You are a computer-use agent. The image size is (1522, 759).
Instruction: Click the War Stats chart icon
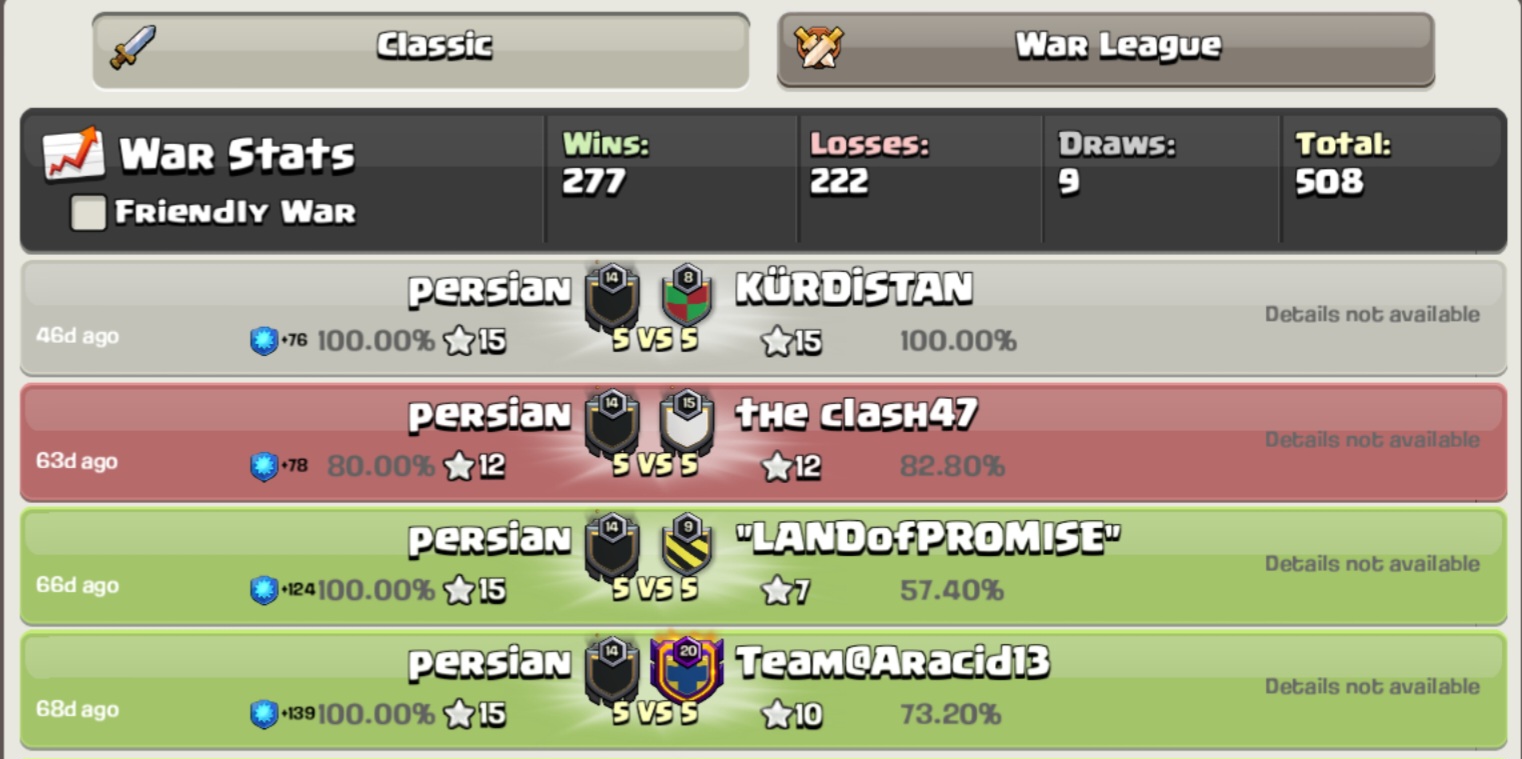74,153
